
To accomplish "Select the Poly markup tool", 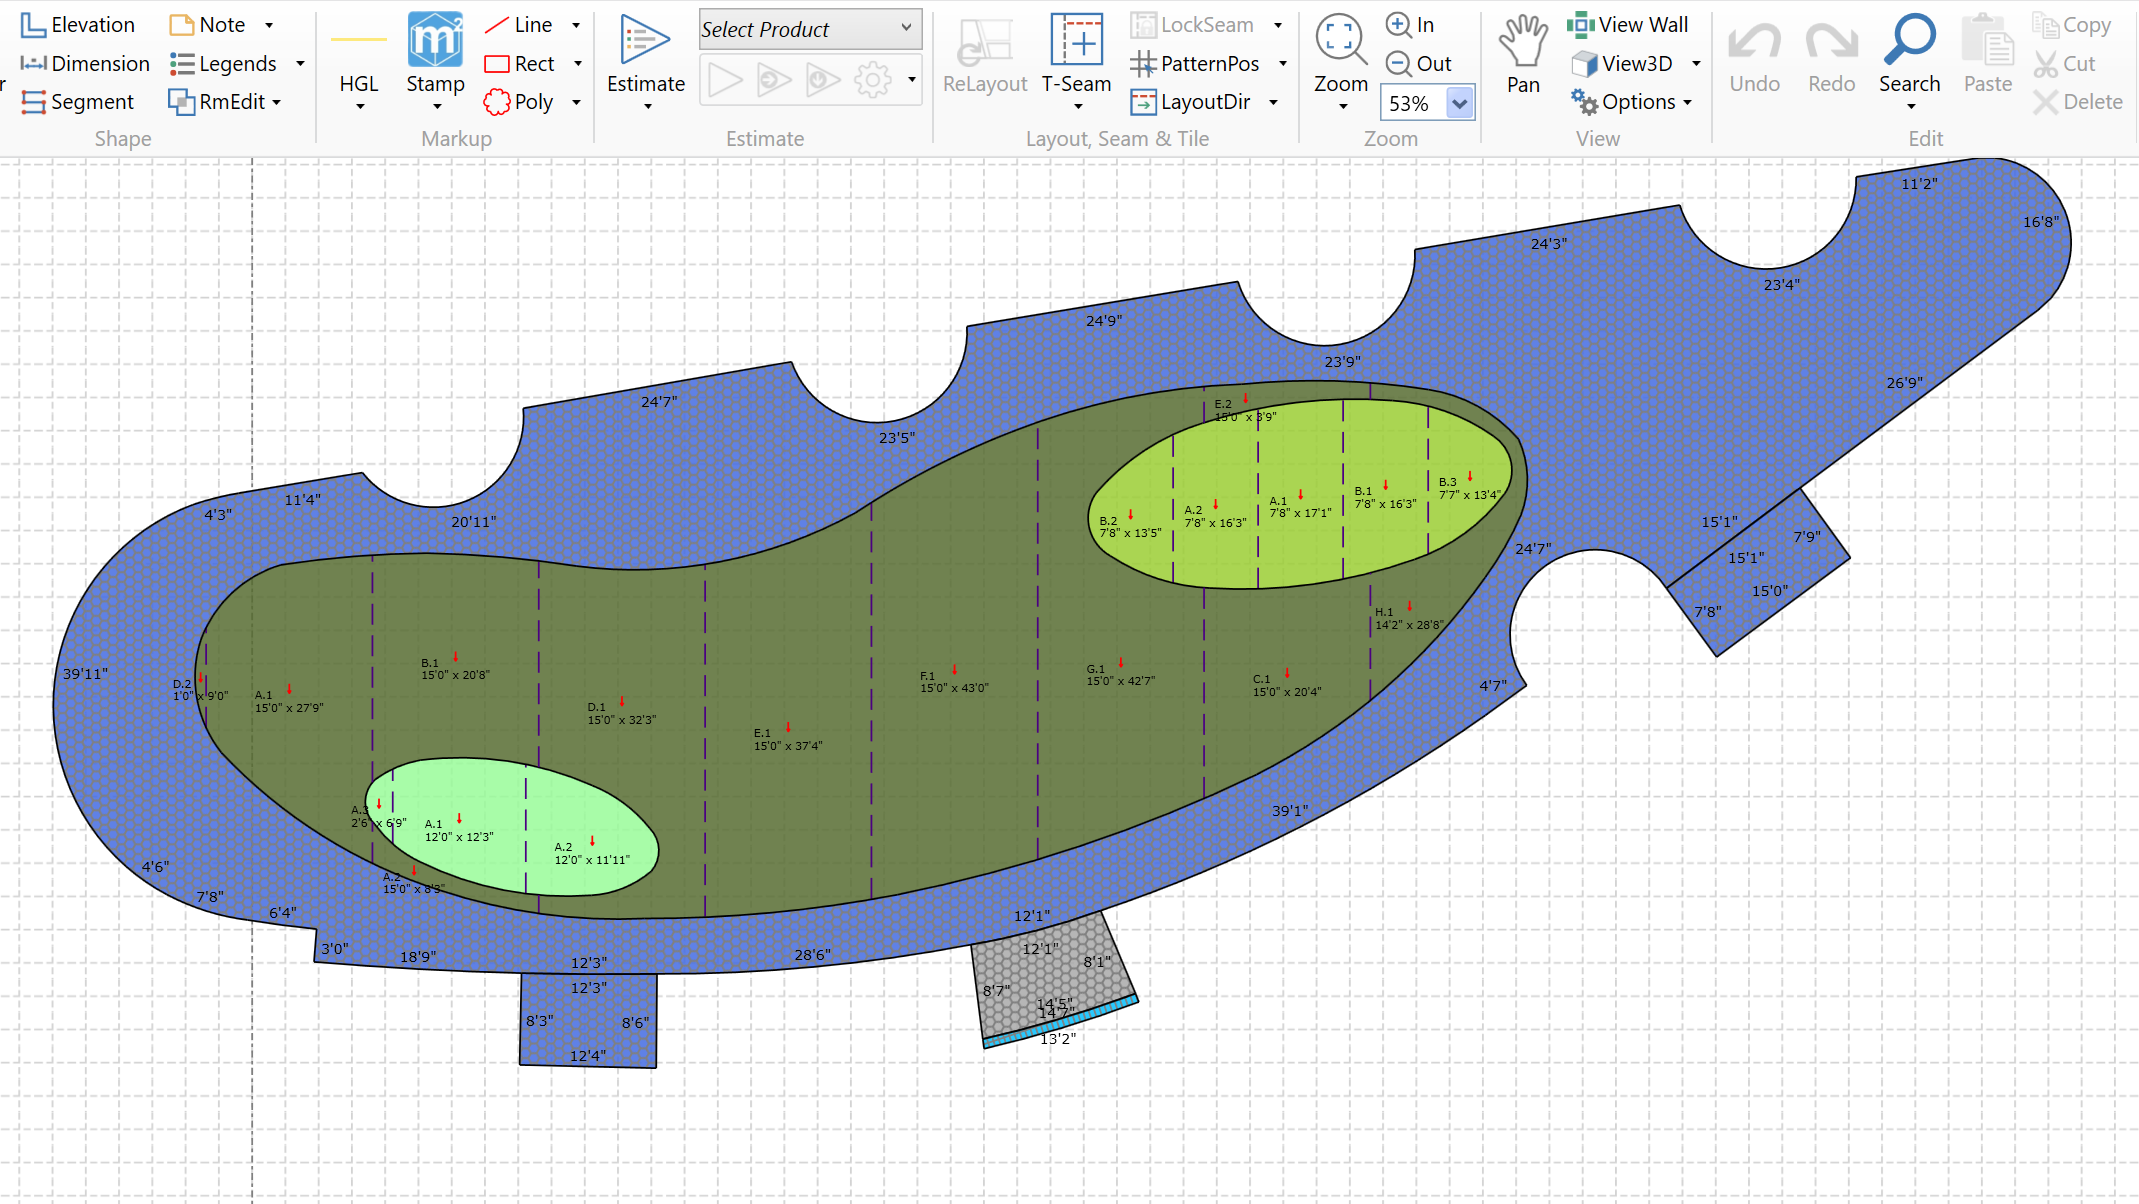I will point(518,102).
